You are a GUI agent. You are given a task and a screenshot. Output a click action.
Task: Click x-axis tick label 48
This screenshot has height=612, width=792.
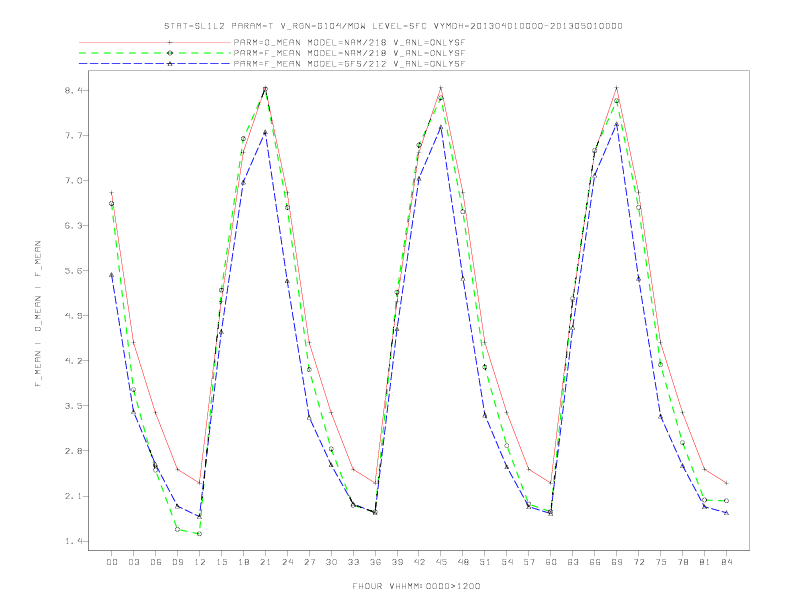pos(463,562)
